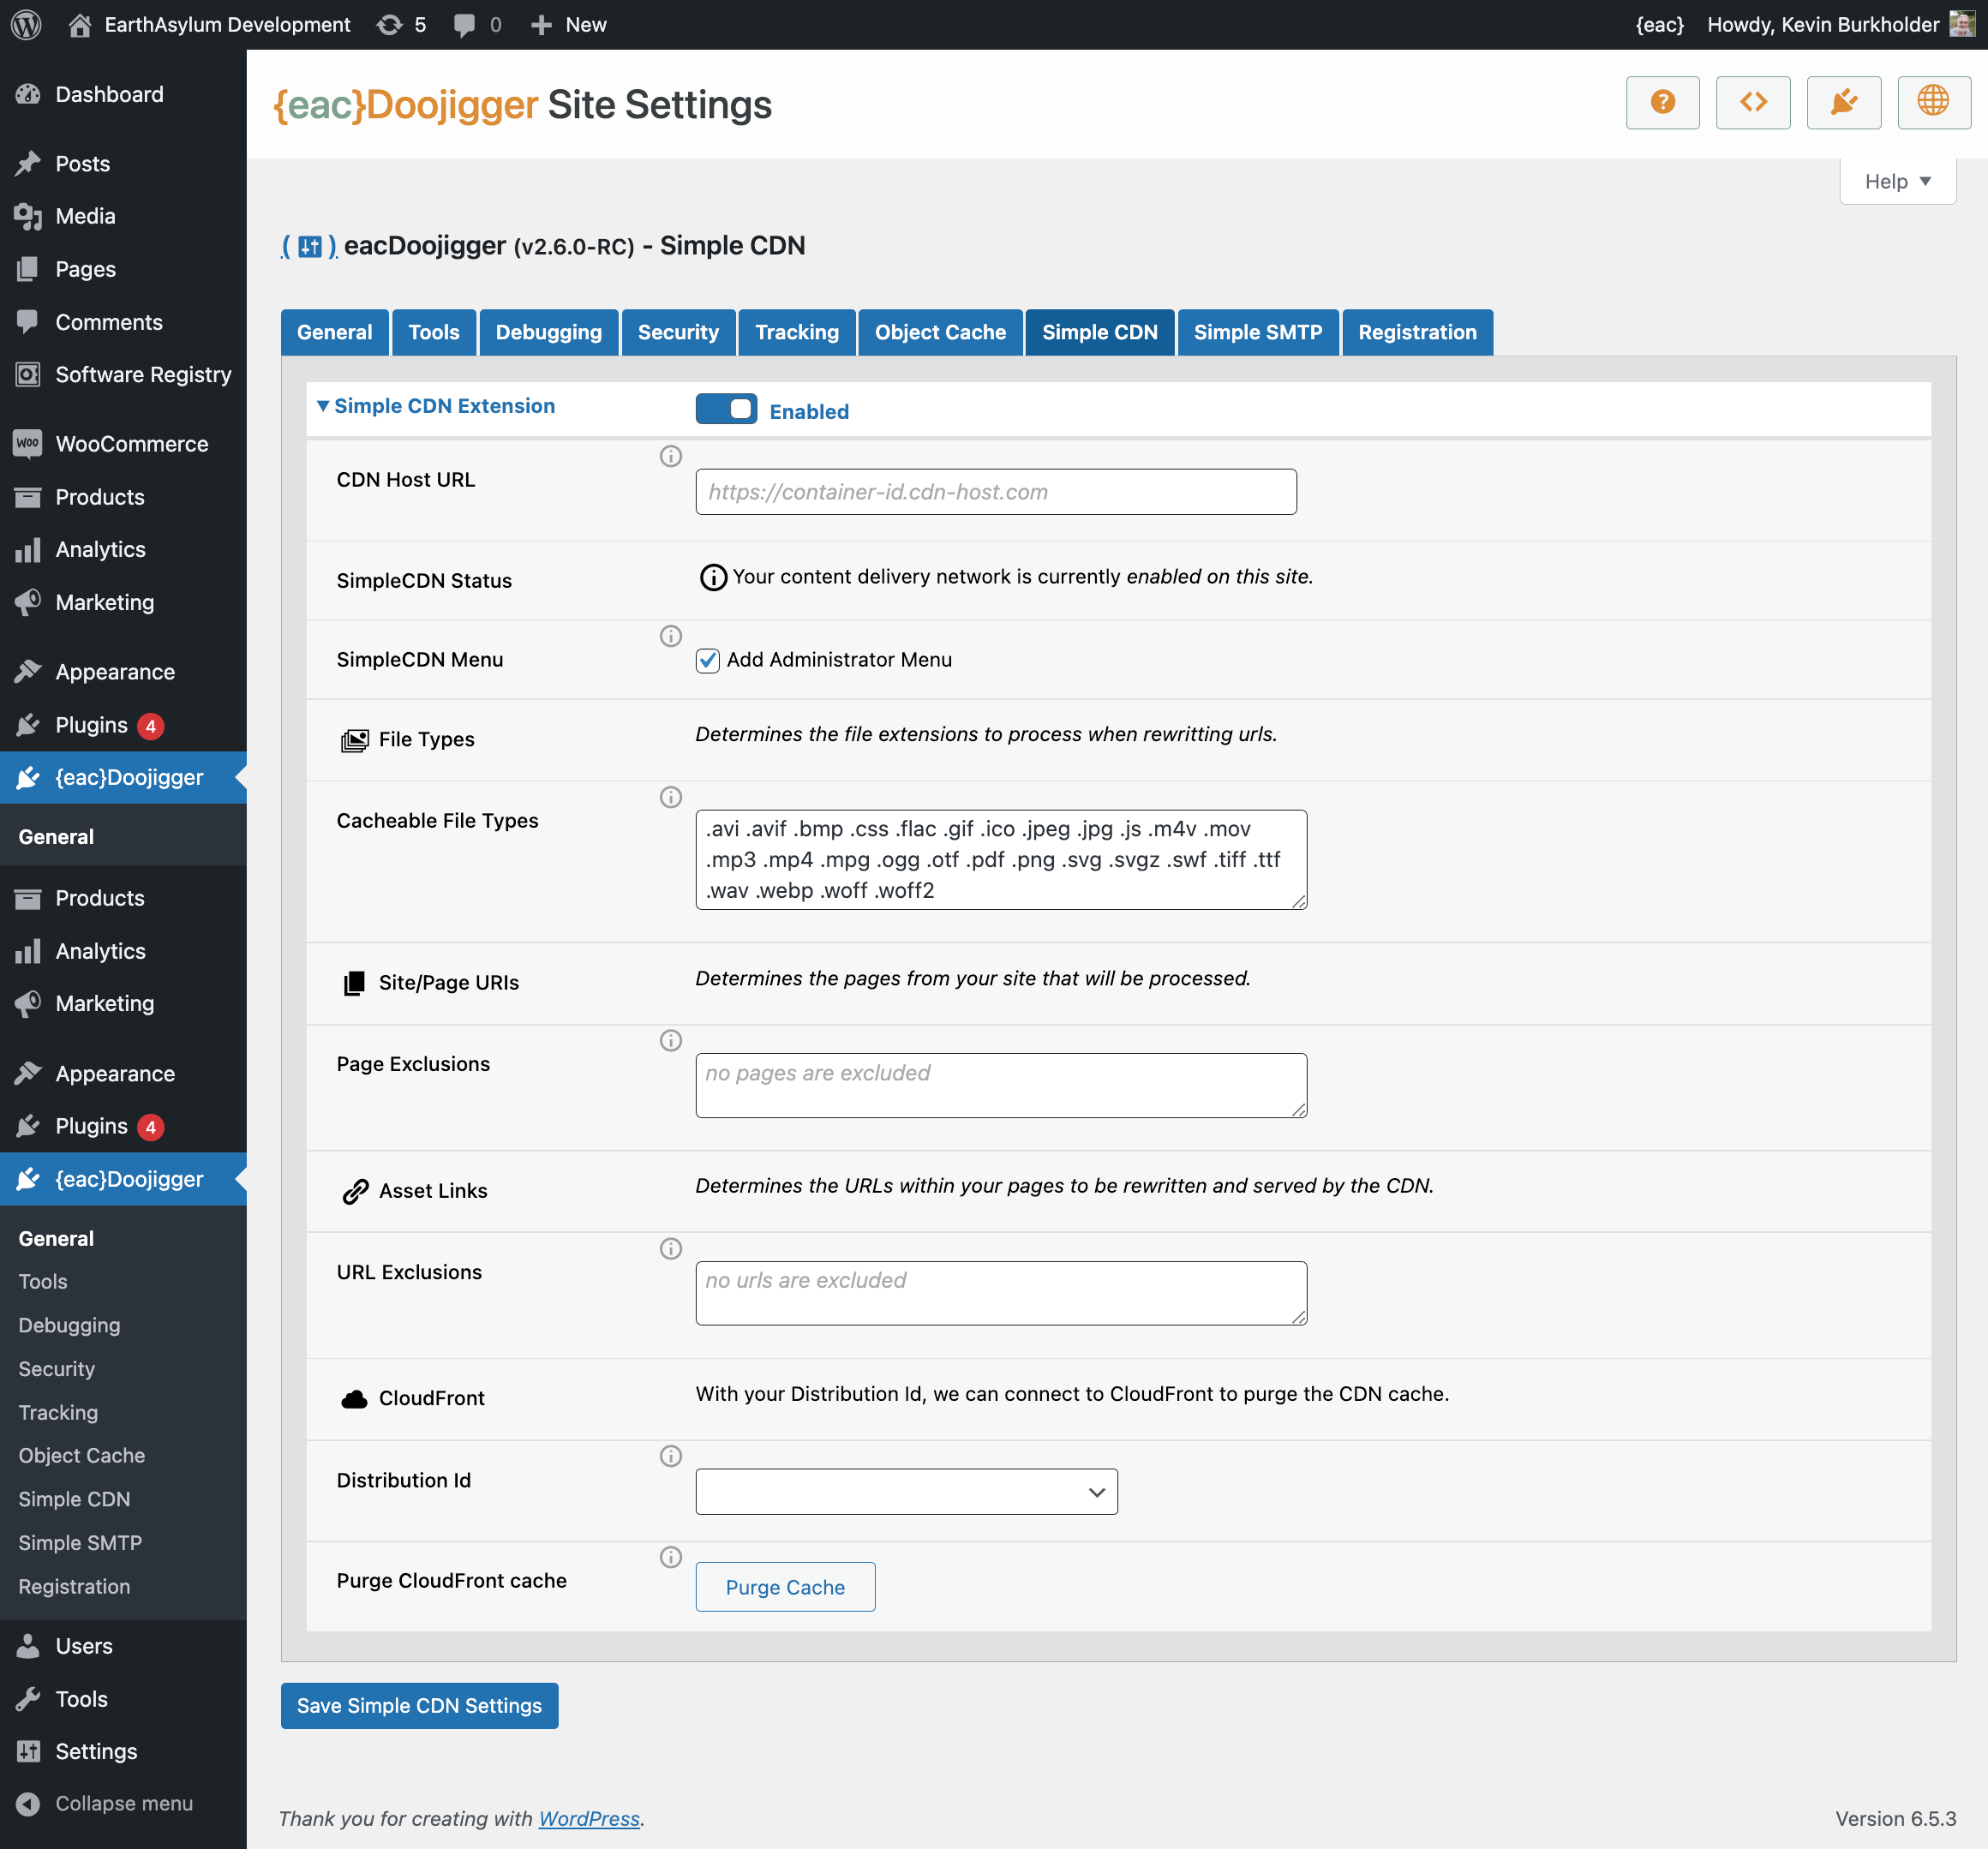Viewport: 1988px width, 1849px height.
Task: Open the Simple SMTP tab
Action: (1257, 332)
